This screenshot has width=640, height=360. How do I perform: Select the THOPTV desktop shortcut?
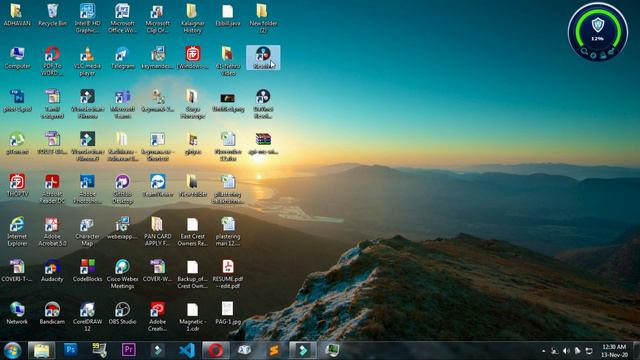tap(17, 185)
